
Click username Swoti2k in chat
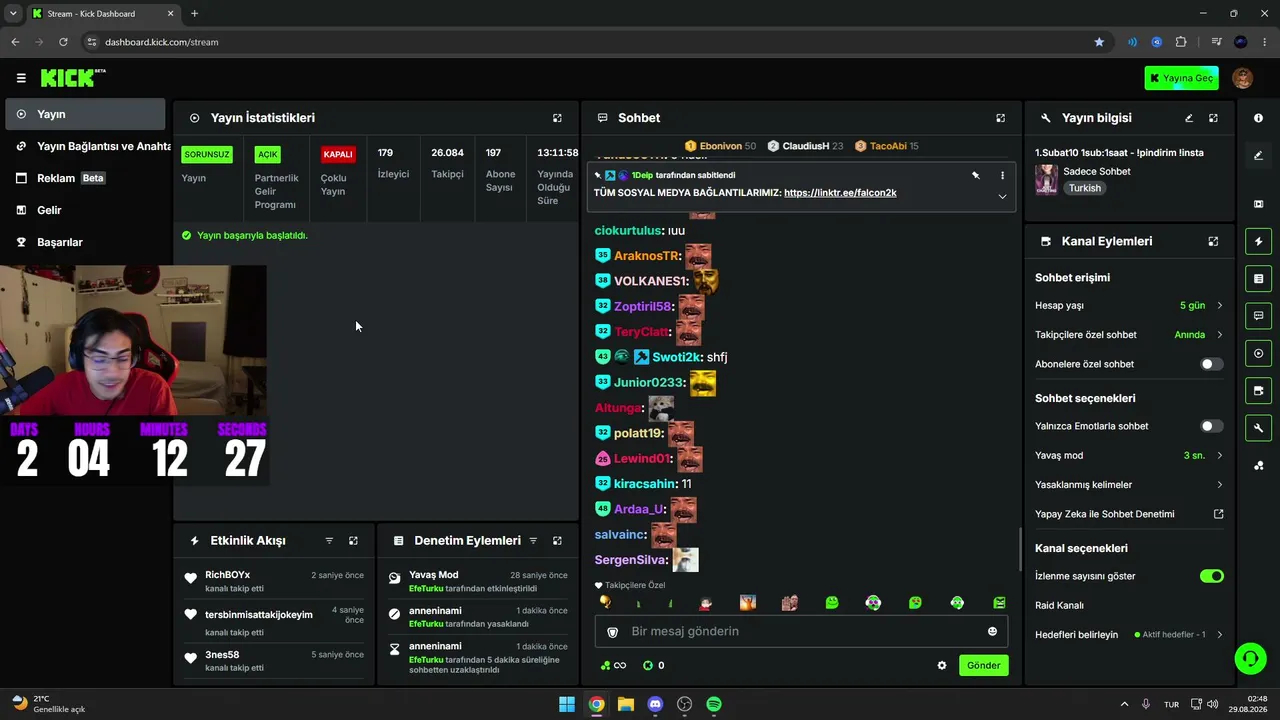tap(676, 357)
